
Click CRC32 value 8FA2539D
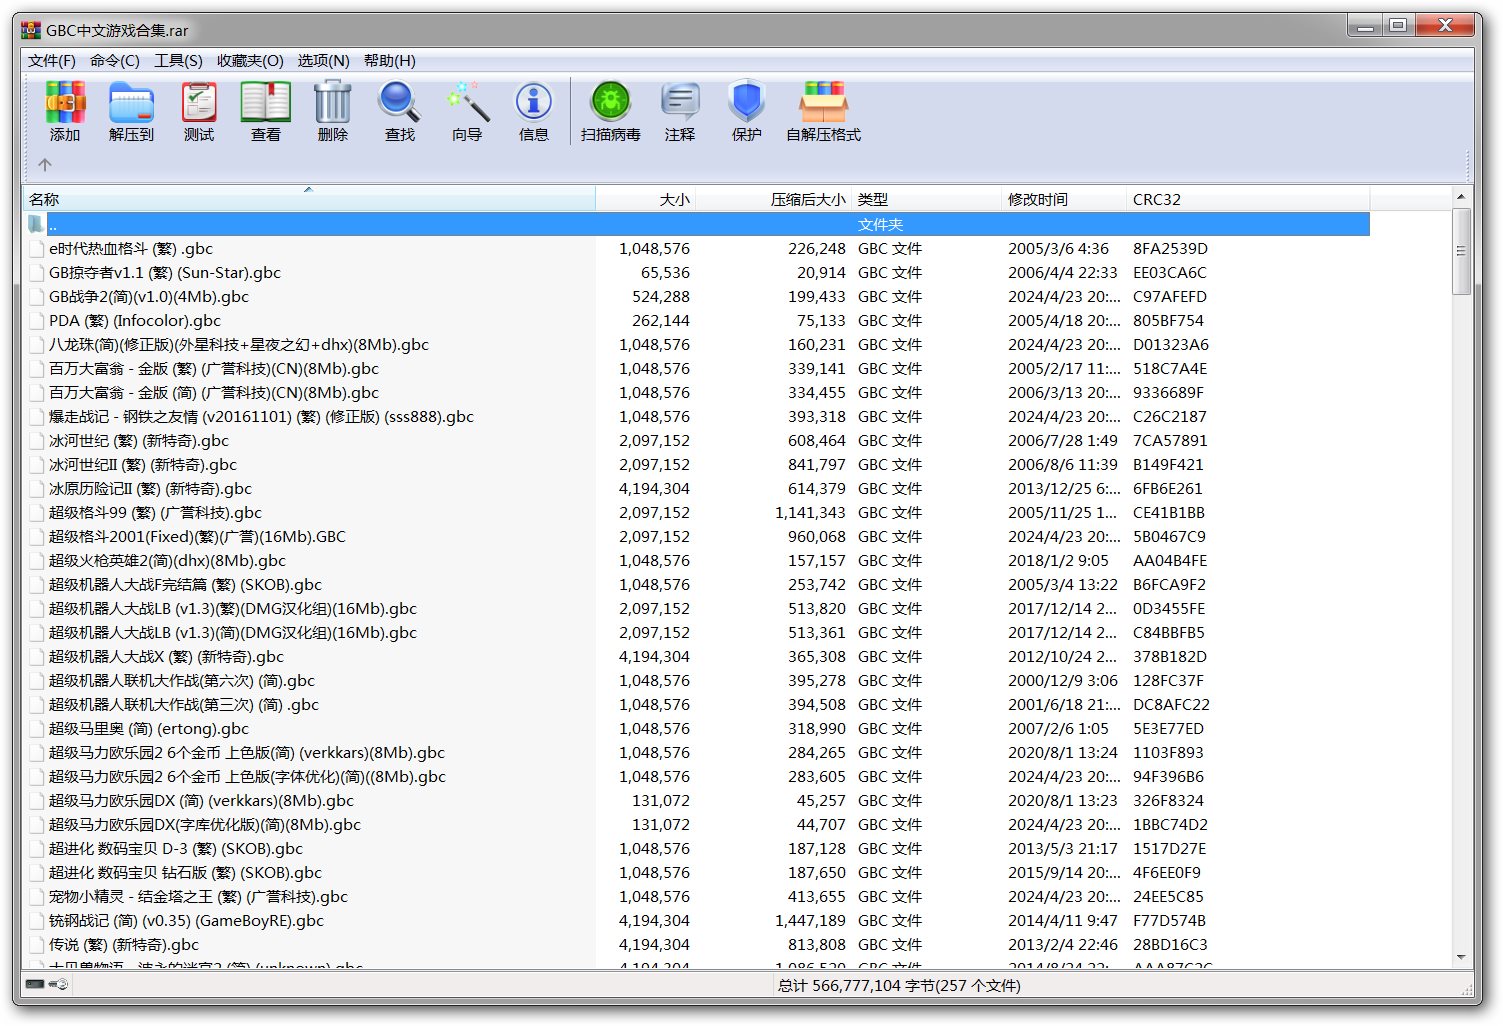(x=1170, y=249)
